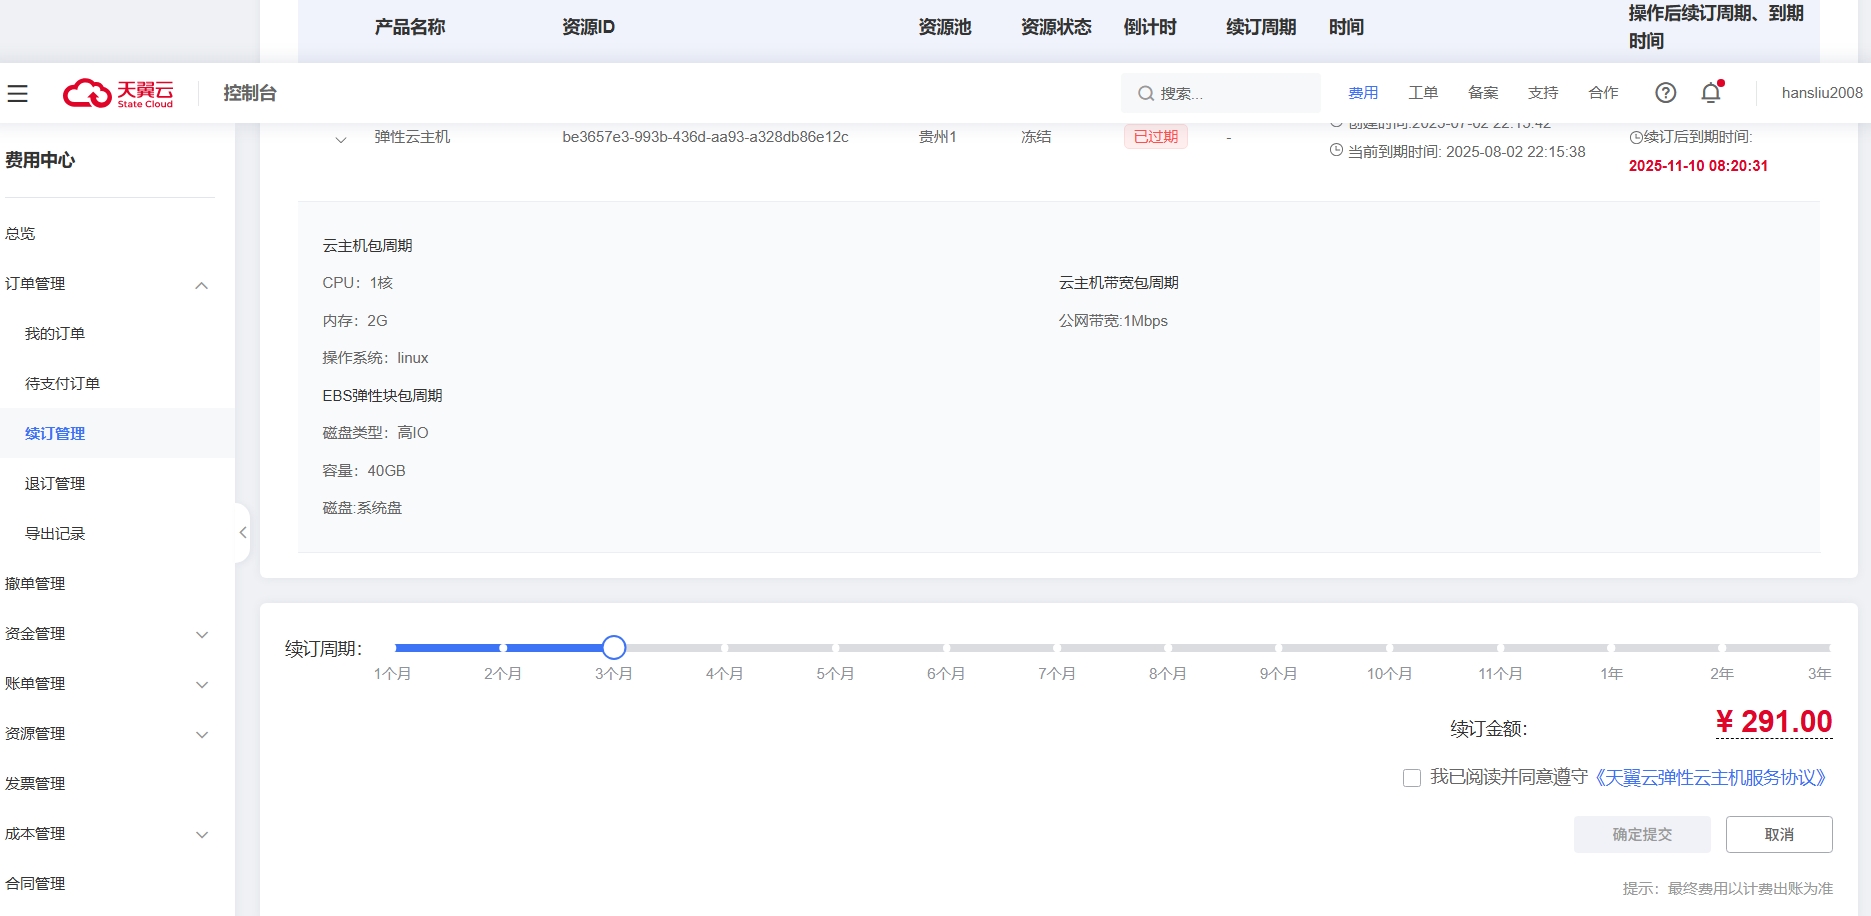
Task: Click the State Cloud logo
Action: click(x=118, y=93)
